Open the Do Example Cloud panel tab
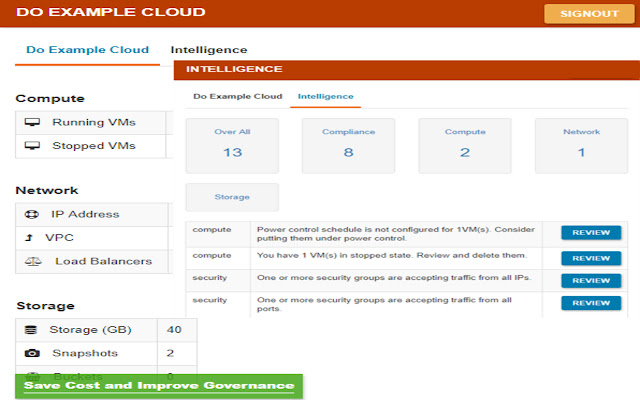The width and height of the screenshot is (640, 400). click(238, 97)
